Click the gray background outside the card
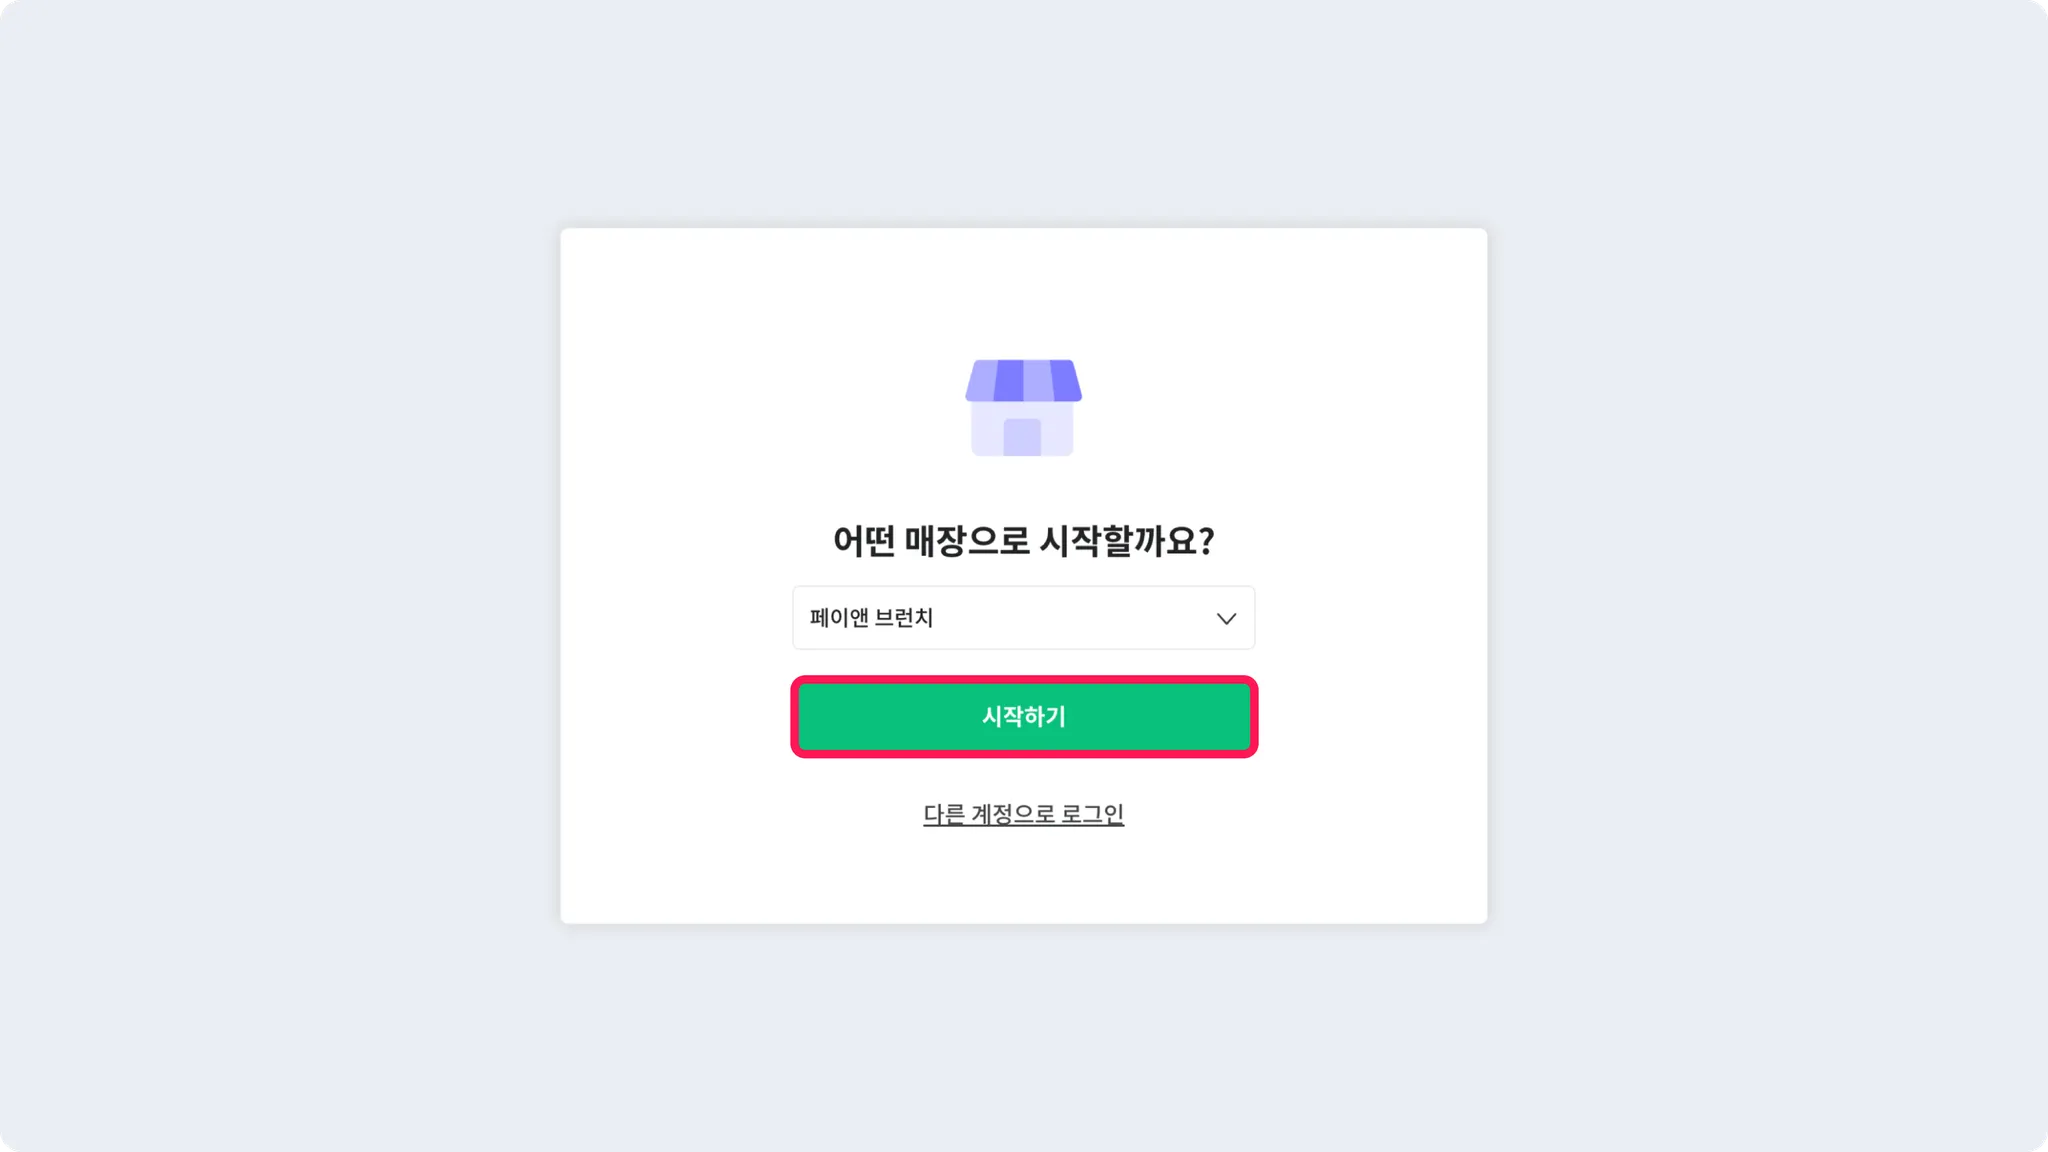The height and width of the screenshot is (1152, 2048). coord(280,576)
